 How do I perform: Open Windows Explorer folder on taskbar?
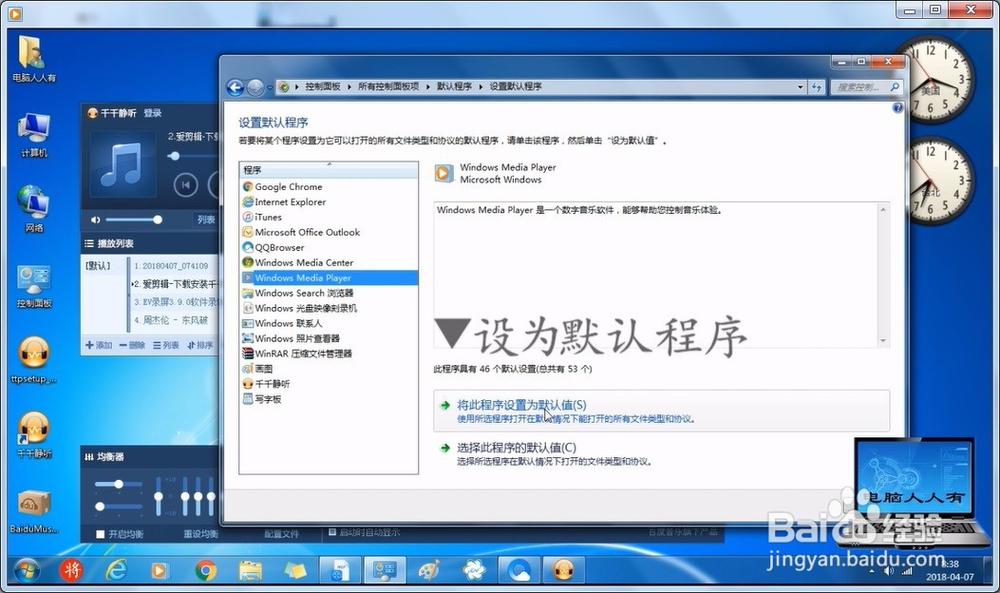coord(250,570)
